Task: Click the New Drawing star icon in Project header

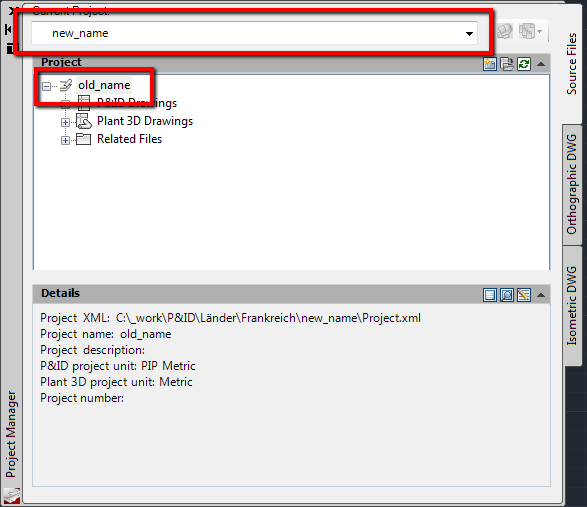Action: (490, 64)
